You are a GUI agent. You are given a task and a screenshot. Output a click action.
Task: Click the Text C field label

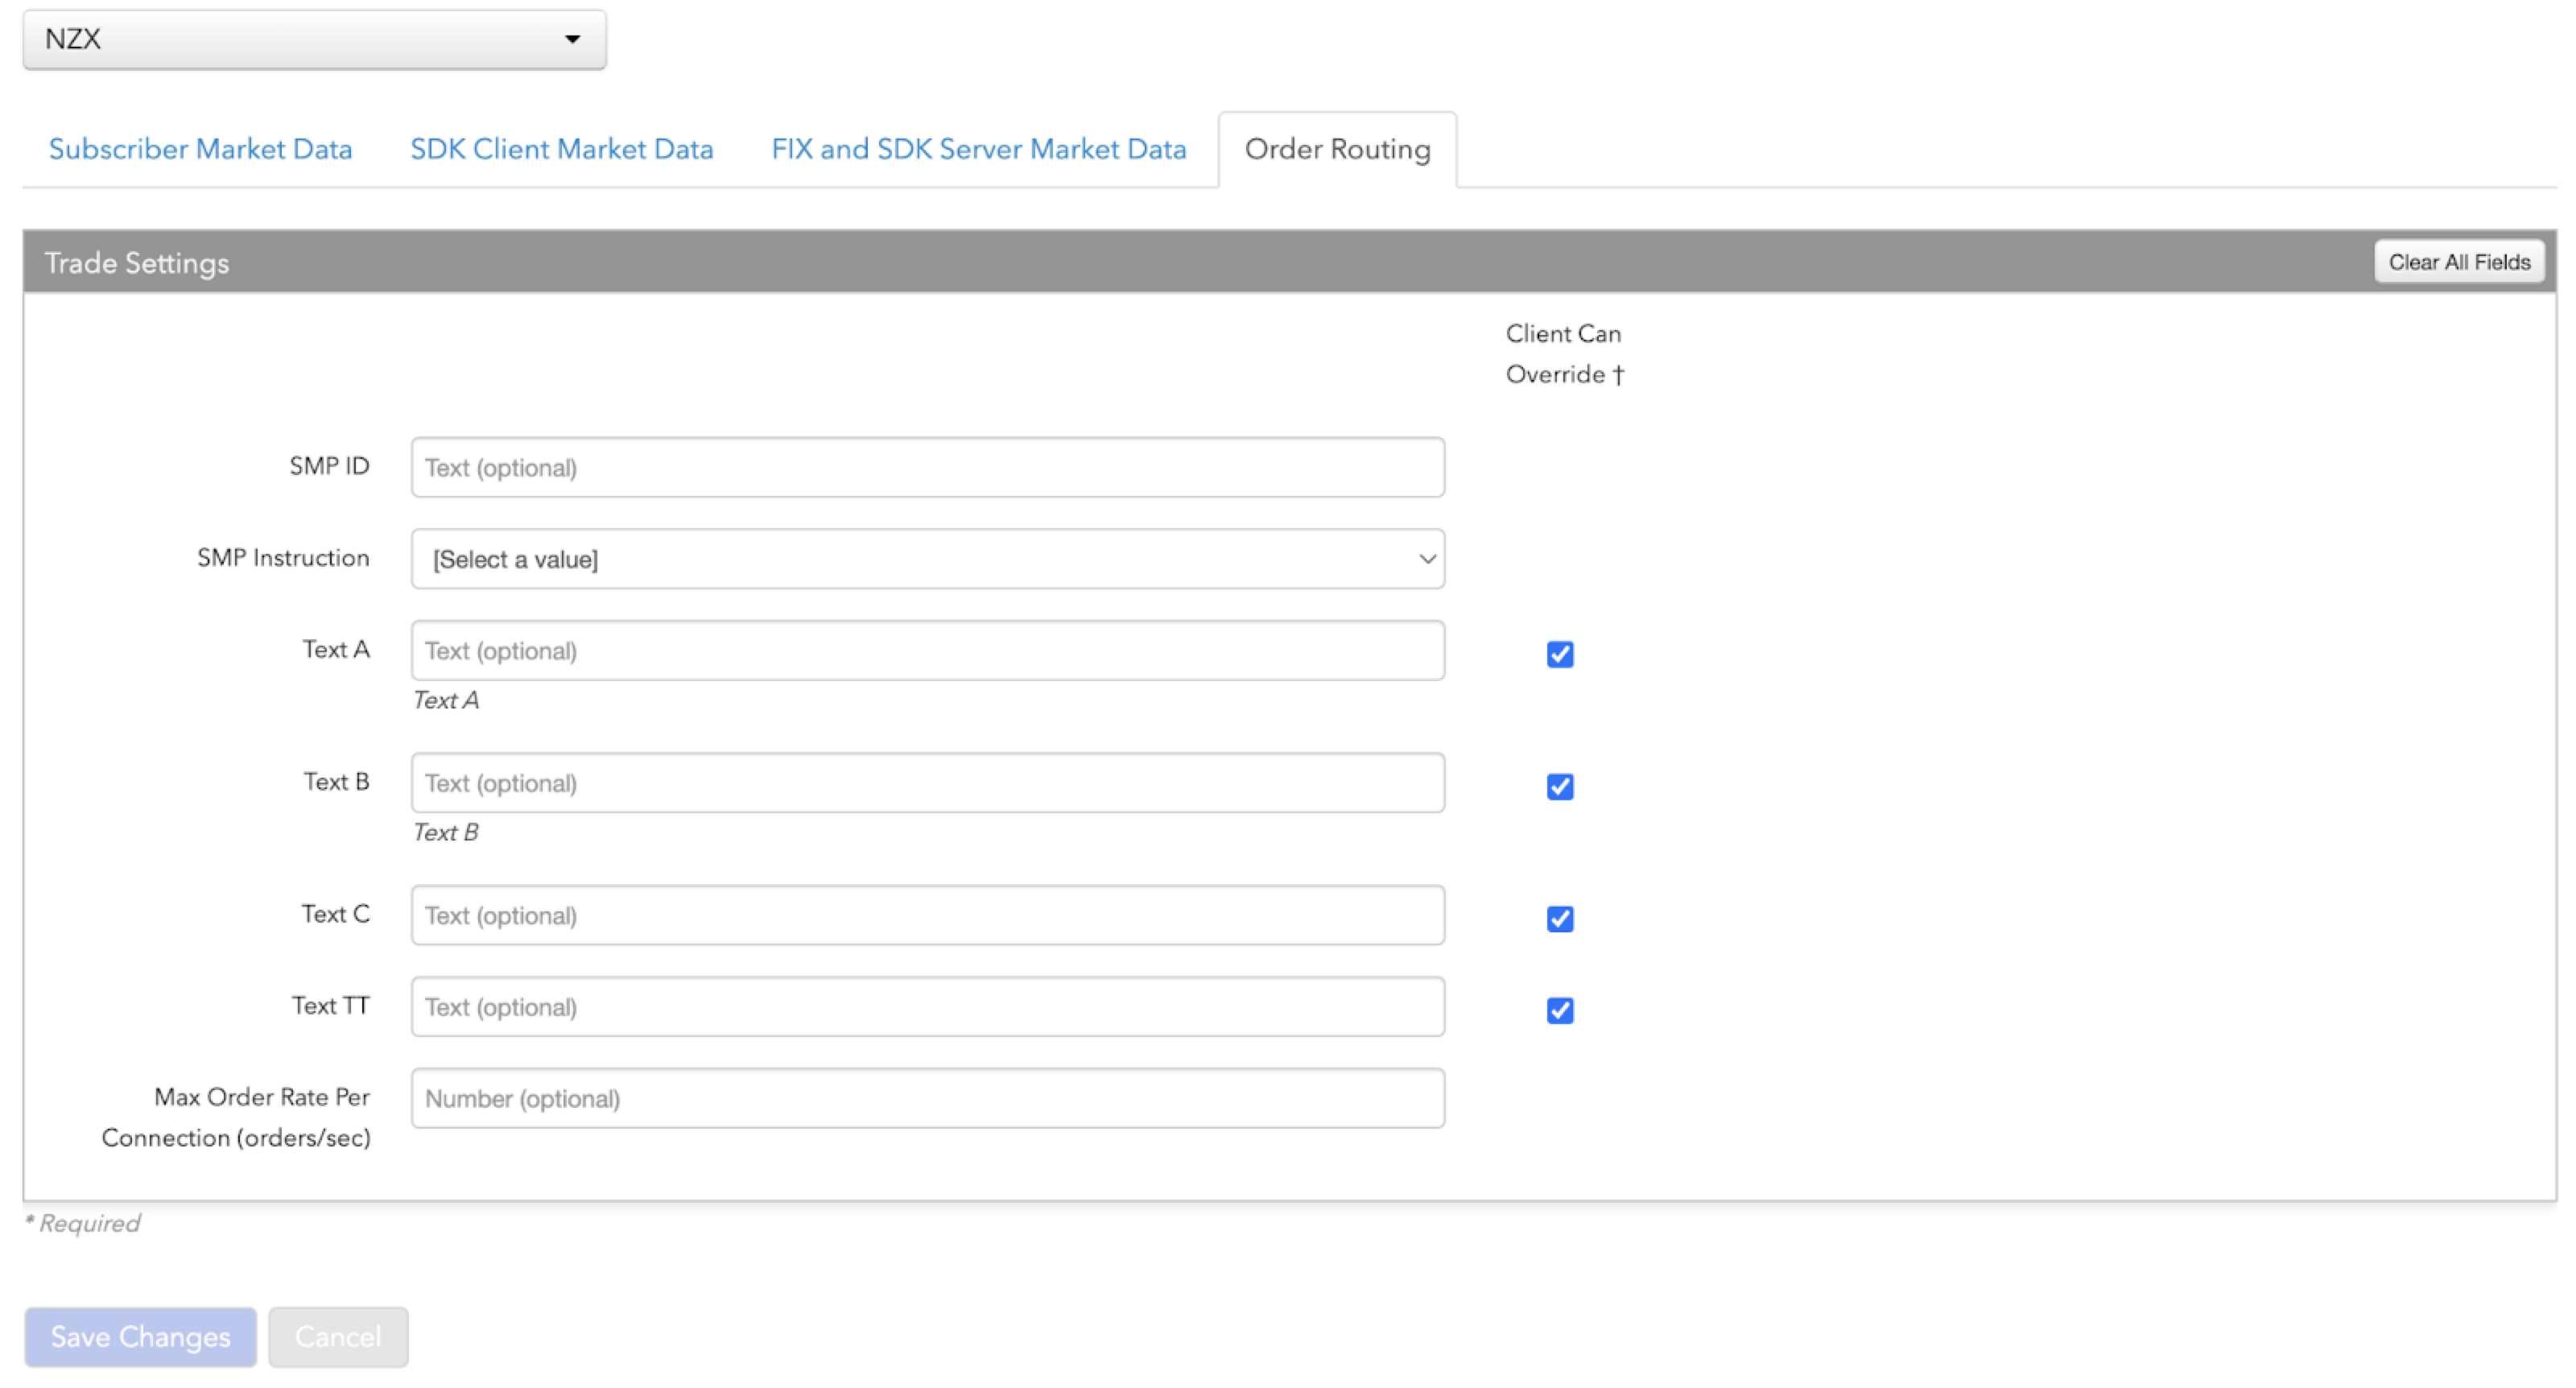(335, 914)
